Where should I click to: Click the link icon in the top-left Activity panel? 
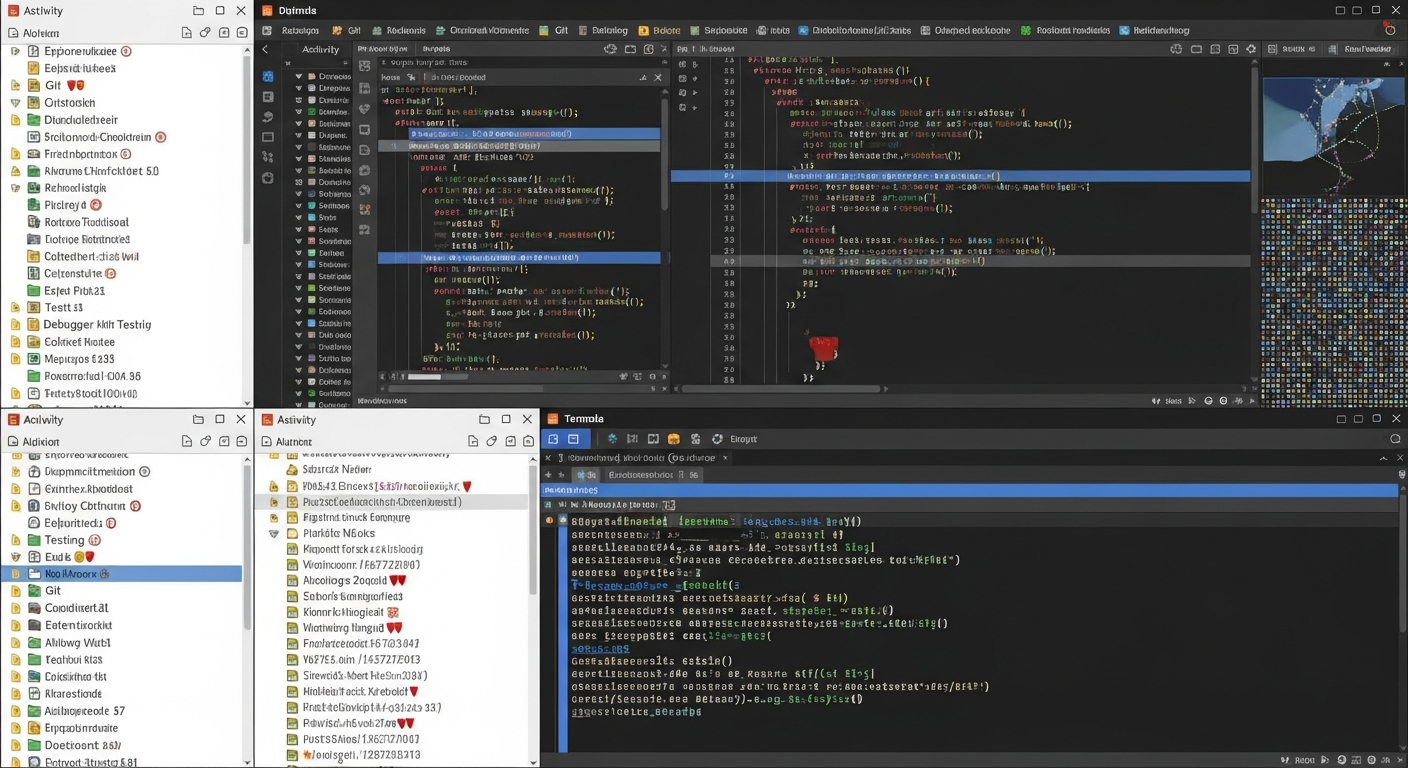click(205, 33)
